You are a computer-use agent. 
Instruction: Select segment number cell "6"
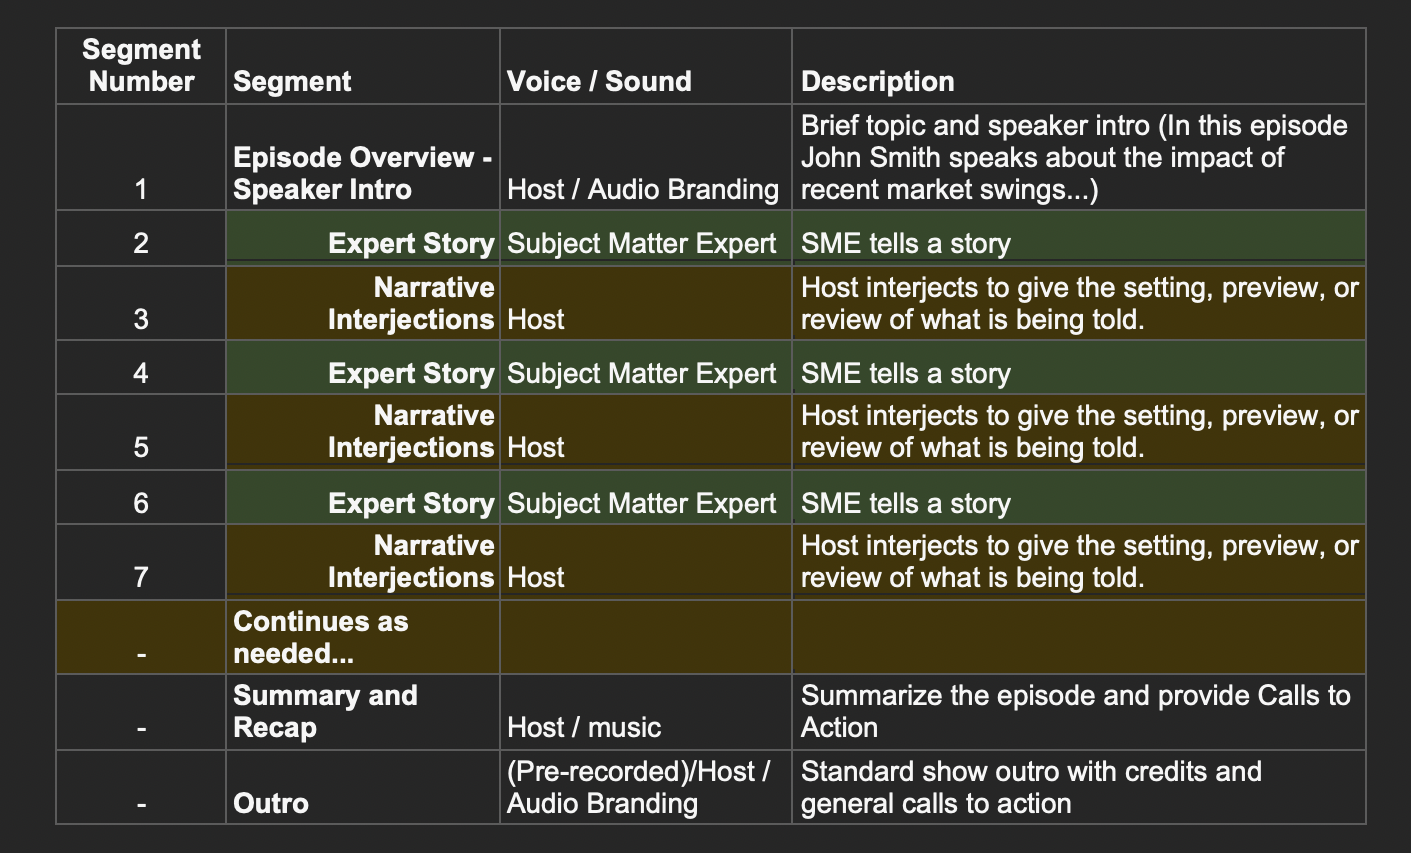[141, 498]
